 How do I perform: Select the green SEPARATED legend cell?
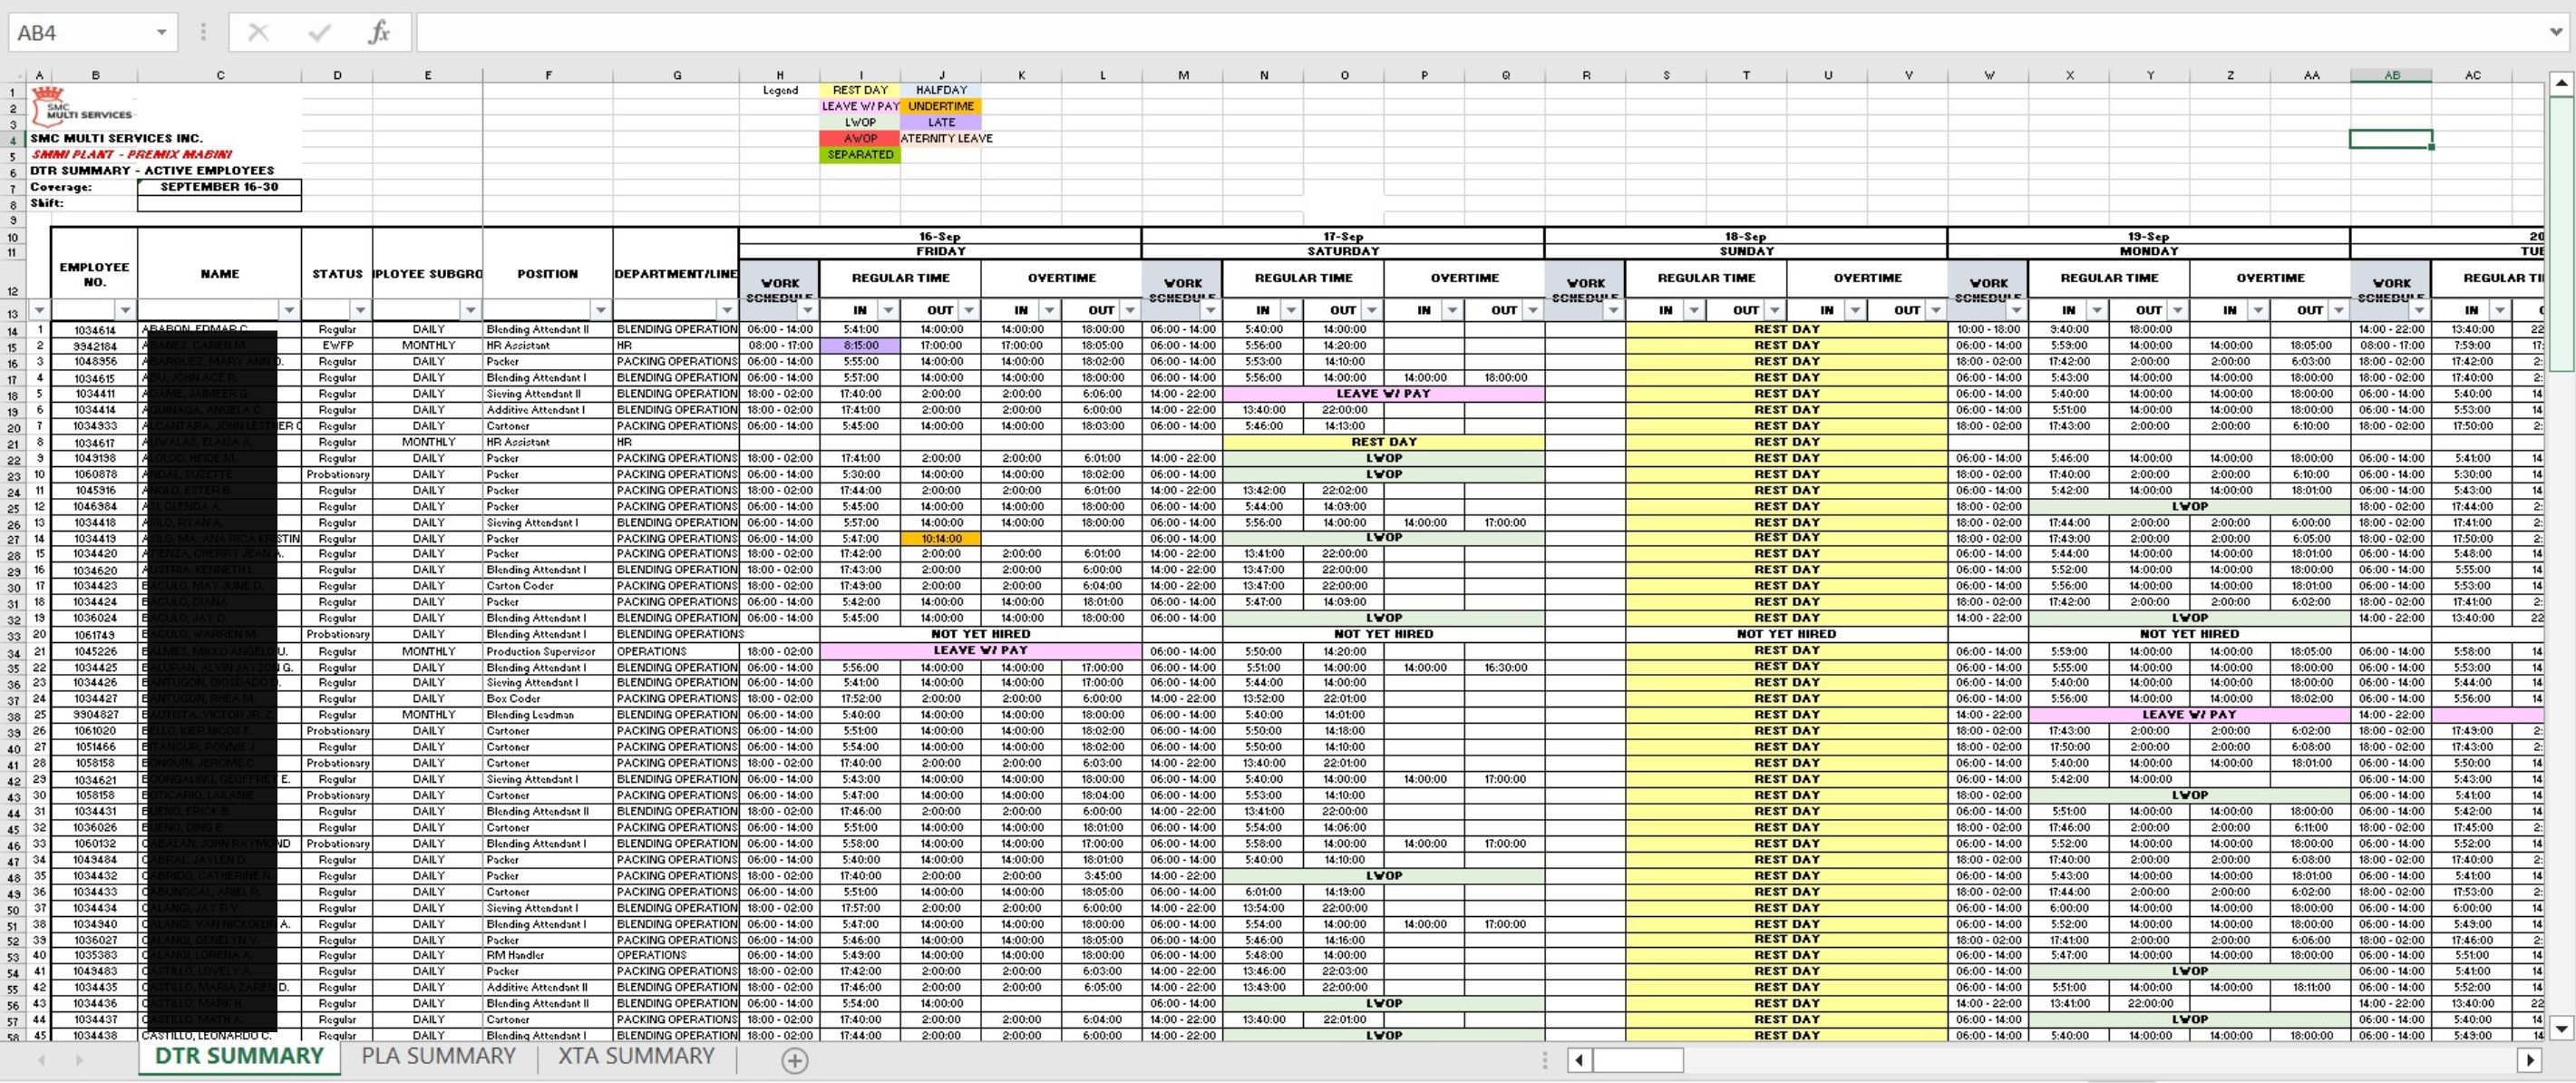coord(860,155)
